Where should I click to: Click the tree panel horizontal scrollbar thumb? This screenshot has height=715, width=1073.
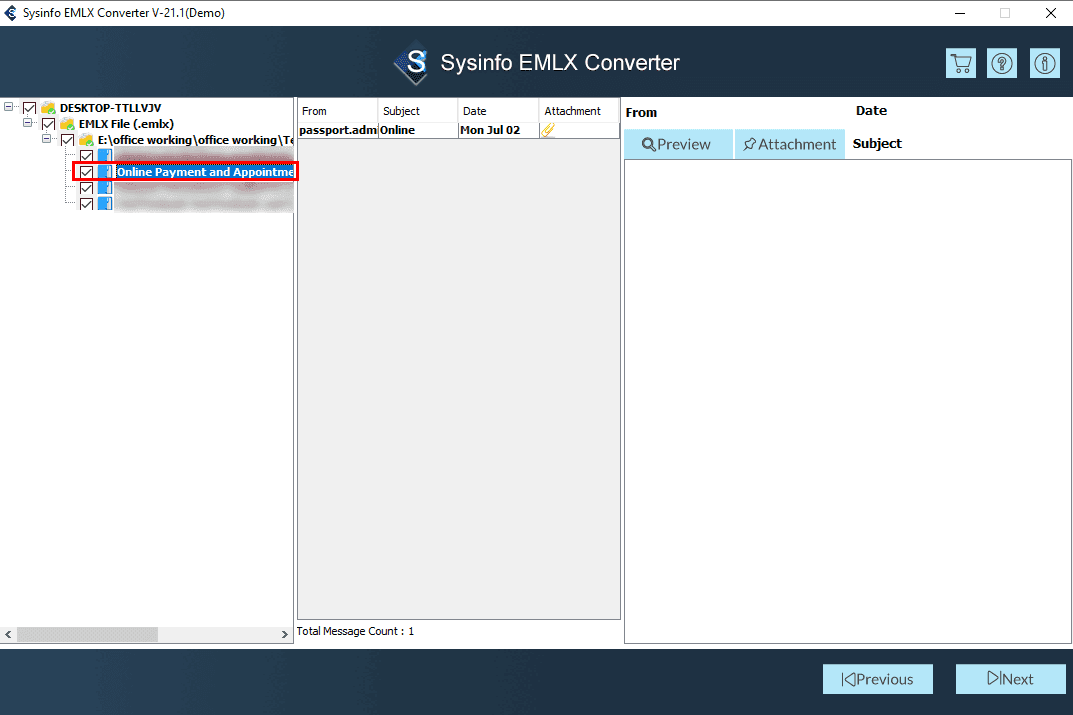coord(88,634)
